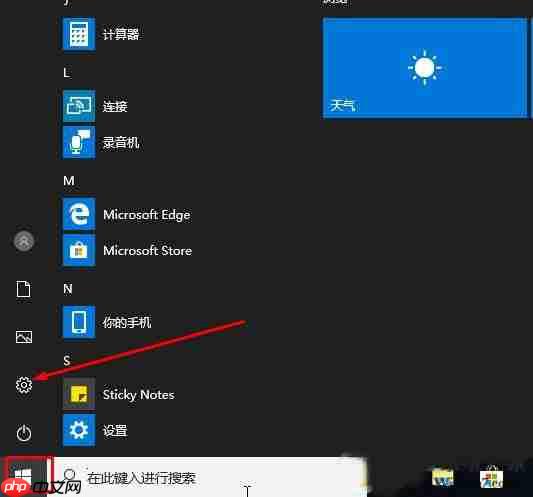The width and height of the screenshot is (533, 497).
Task: Click the Windows Start button
Action: click(x=23, y=477)
